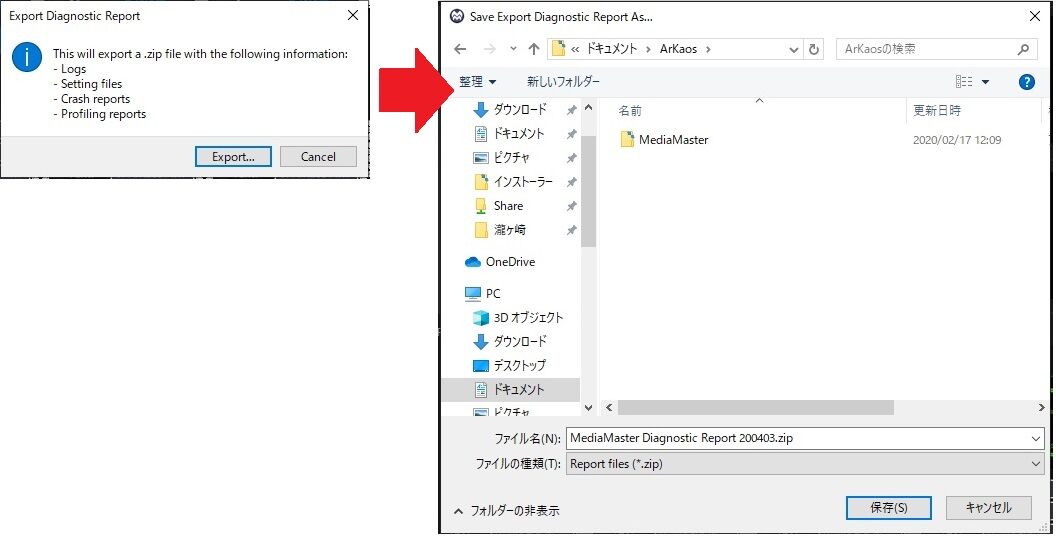Image resolution: width=1056 pixels, height=539 pixels.
Task: Click キャンセル in save dialog
Action: [988, 507]
